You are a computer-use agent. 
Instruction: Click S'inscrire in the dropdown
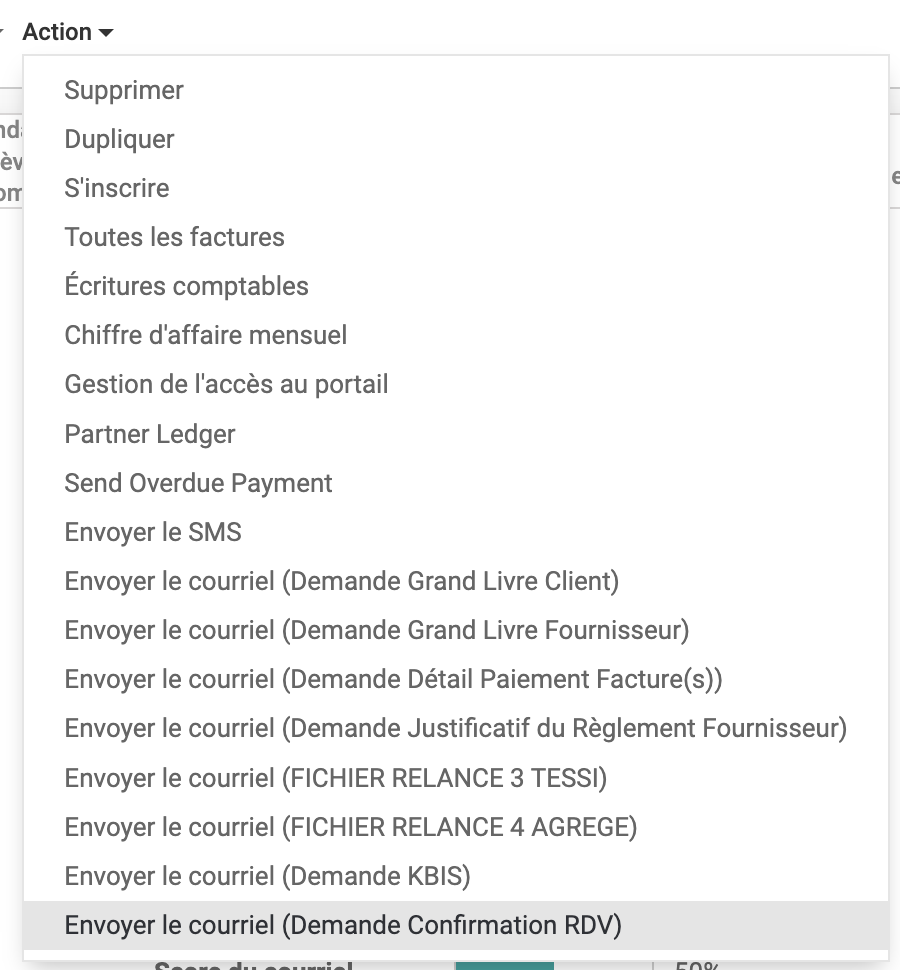(456, 188)
